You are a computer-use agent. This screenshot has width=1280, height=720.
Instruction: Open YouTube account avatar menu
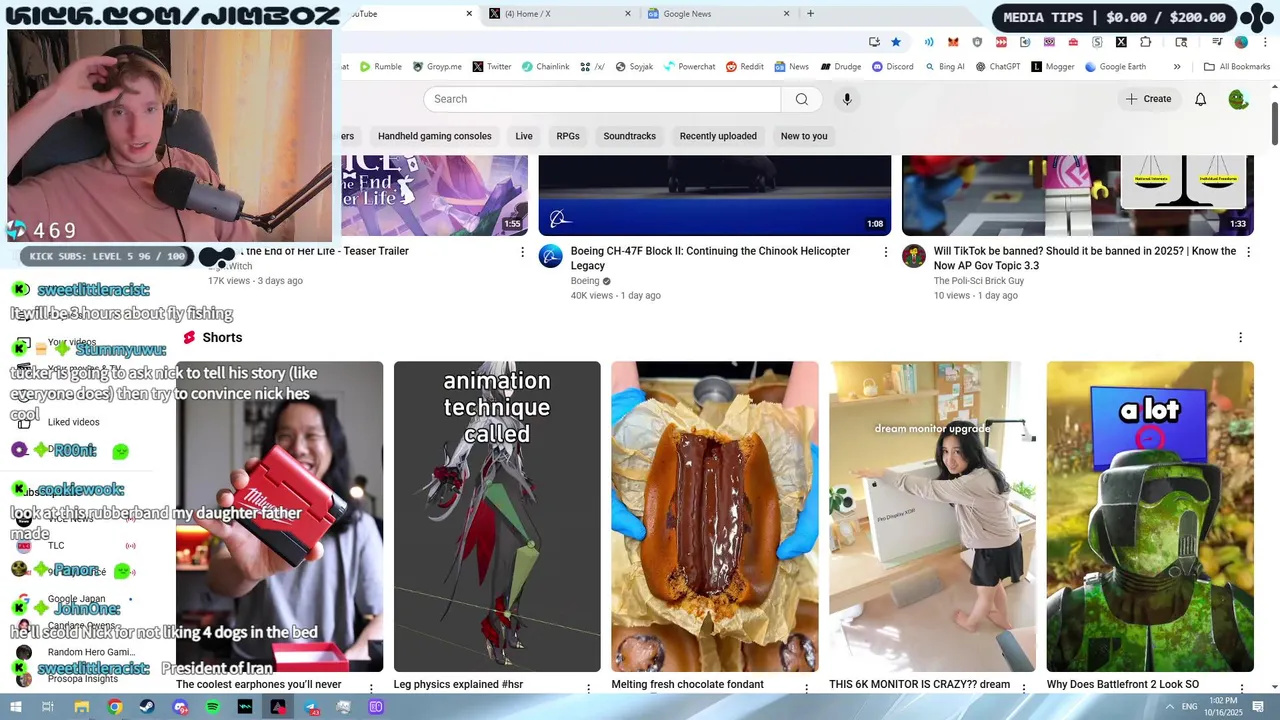point(1238,99)
